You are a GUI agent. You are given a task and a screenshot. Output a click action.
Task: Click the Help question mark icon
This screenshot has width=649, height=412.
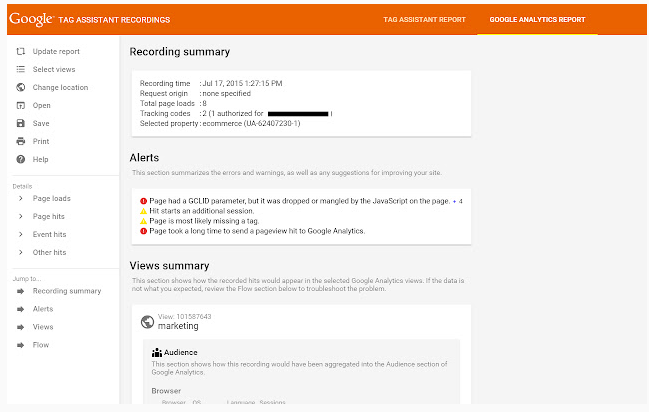pos(21,159)
